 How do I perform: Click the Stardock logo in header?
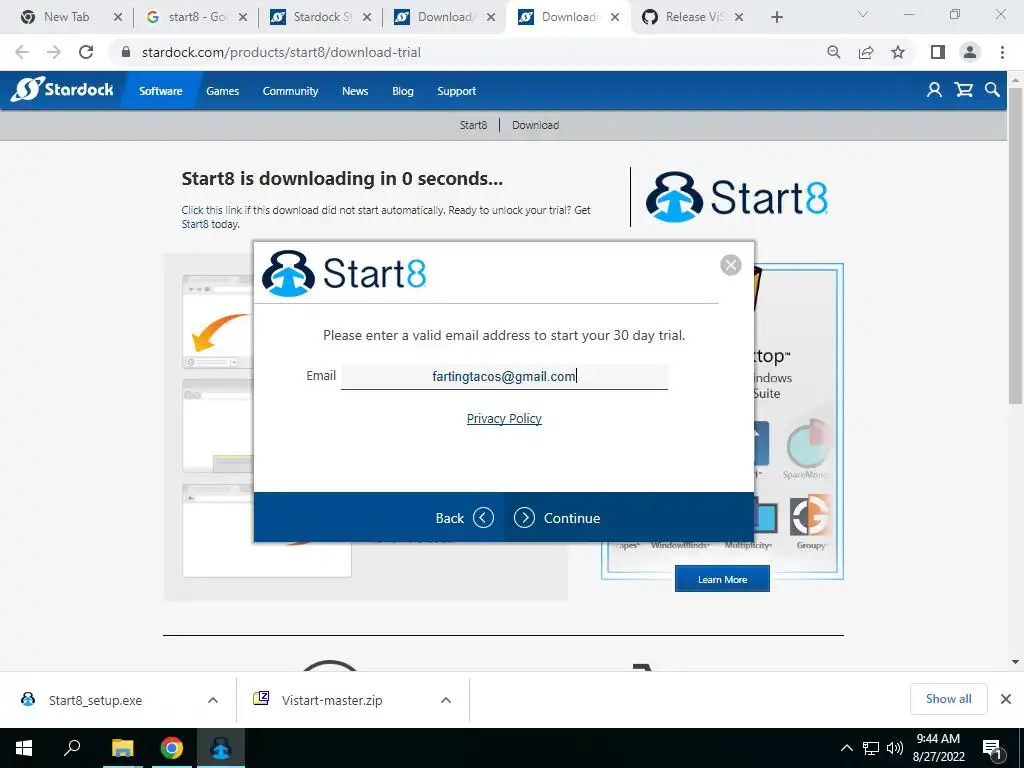tap(62, 89)
